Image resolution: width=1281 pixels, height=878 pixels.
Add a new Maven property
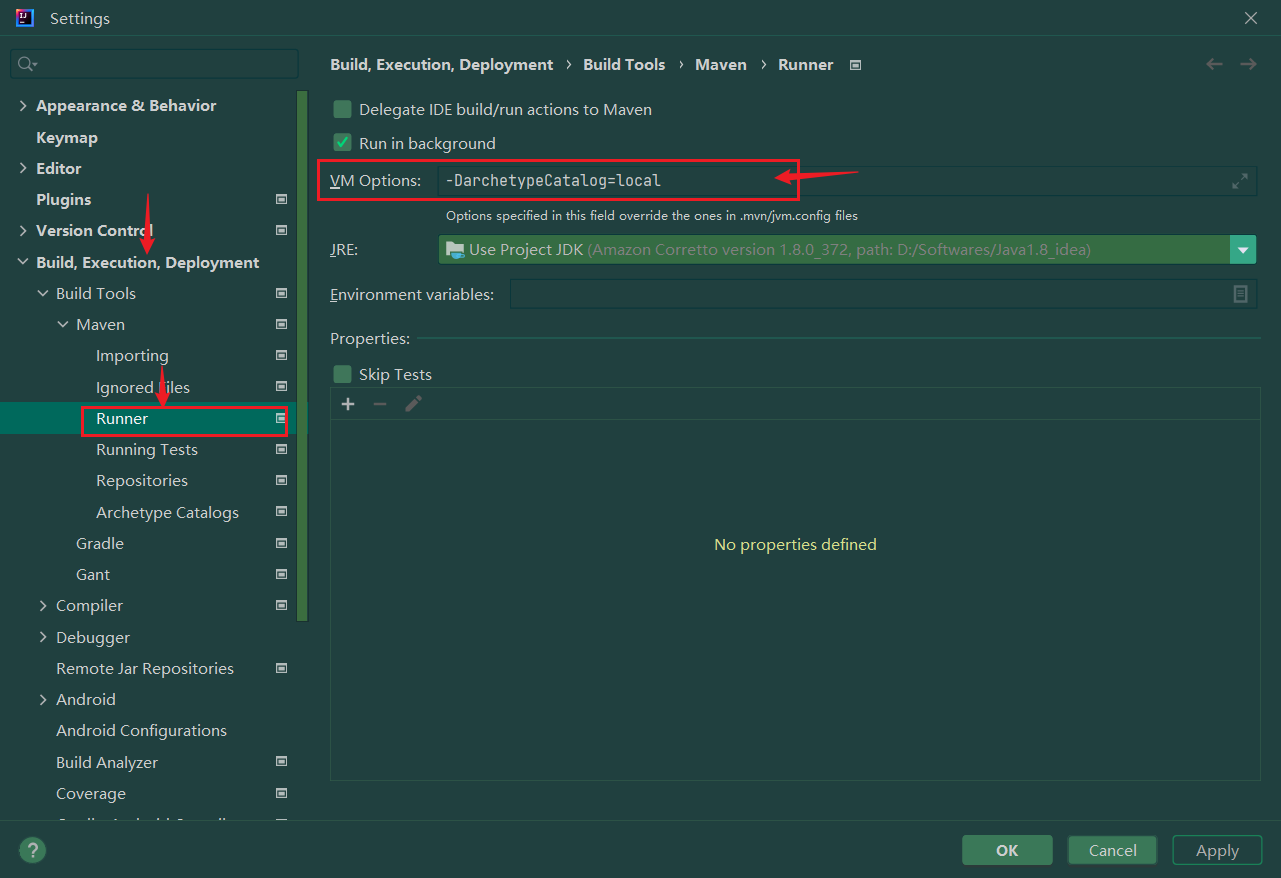(348, 404)
